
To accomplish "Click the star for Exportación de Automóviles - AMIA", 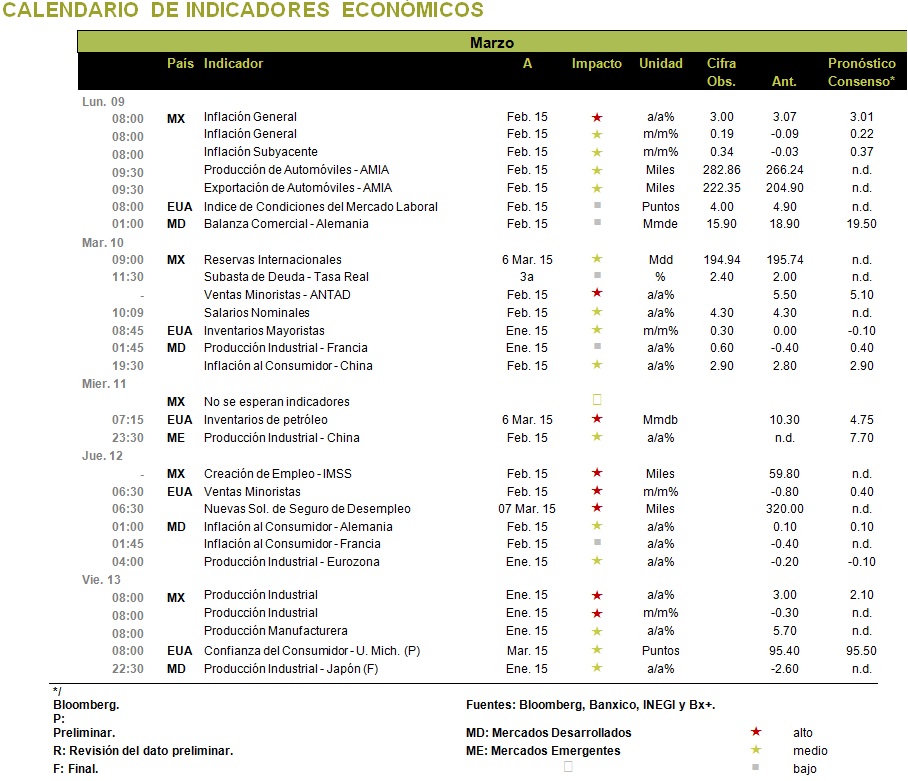I will tap(597, 188).
